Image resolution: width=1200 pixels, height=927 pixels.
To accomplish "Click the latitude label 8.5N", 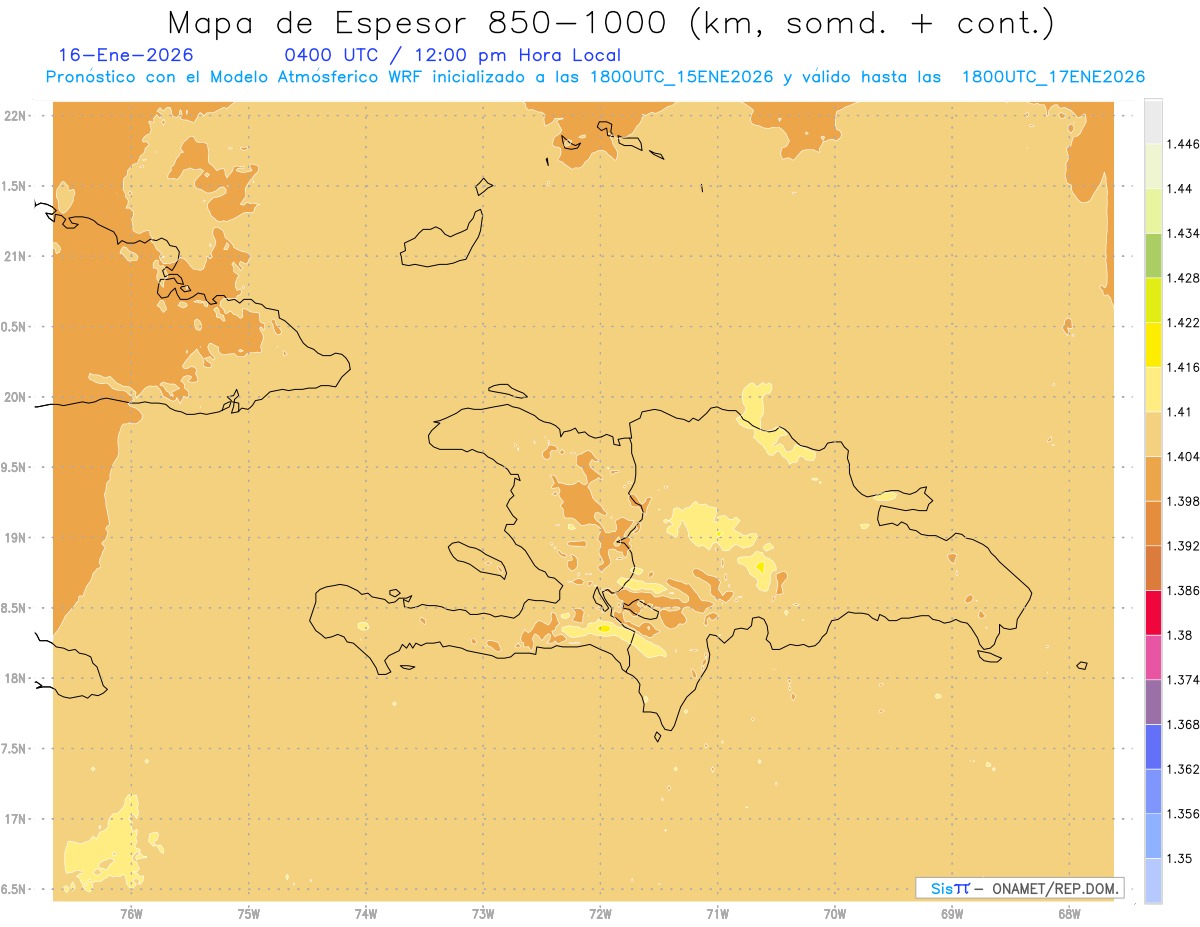I will (15, 608).
